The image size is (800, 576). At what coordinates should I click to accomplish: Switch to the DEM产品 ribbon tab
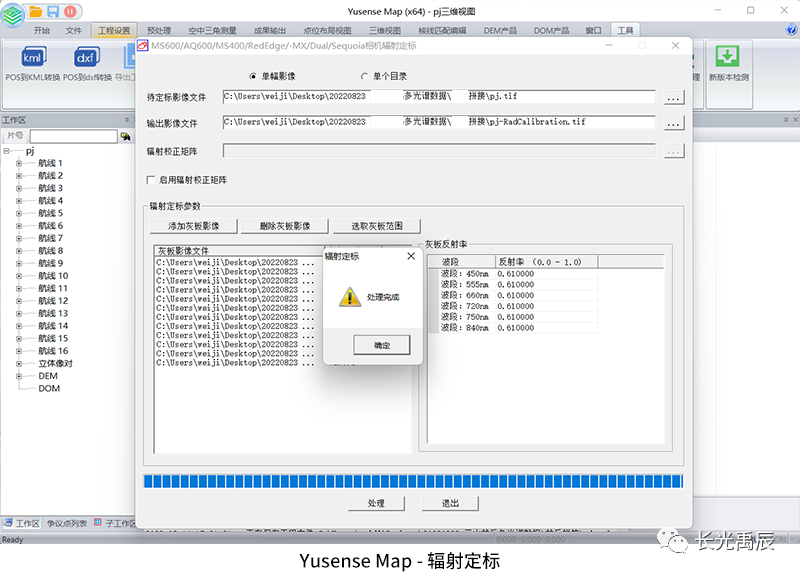click(502, 30)
